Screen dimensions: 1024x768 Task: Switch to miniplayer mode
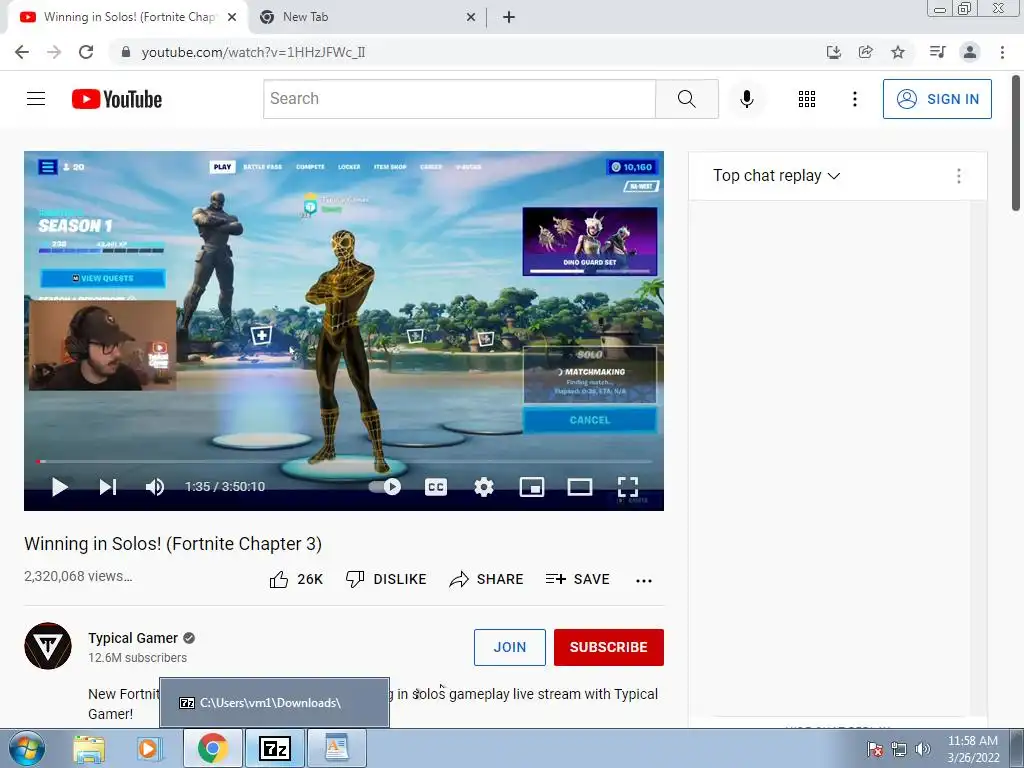click(532, 487)
